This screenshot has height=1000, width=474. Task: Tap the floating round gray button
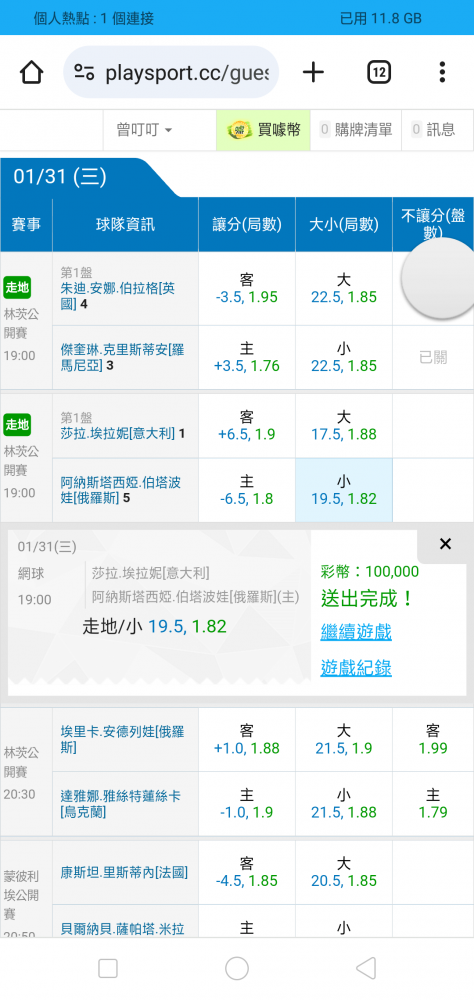coord(438,279)
